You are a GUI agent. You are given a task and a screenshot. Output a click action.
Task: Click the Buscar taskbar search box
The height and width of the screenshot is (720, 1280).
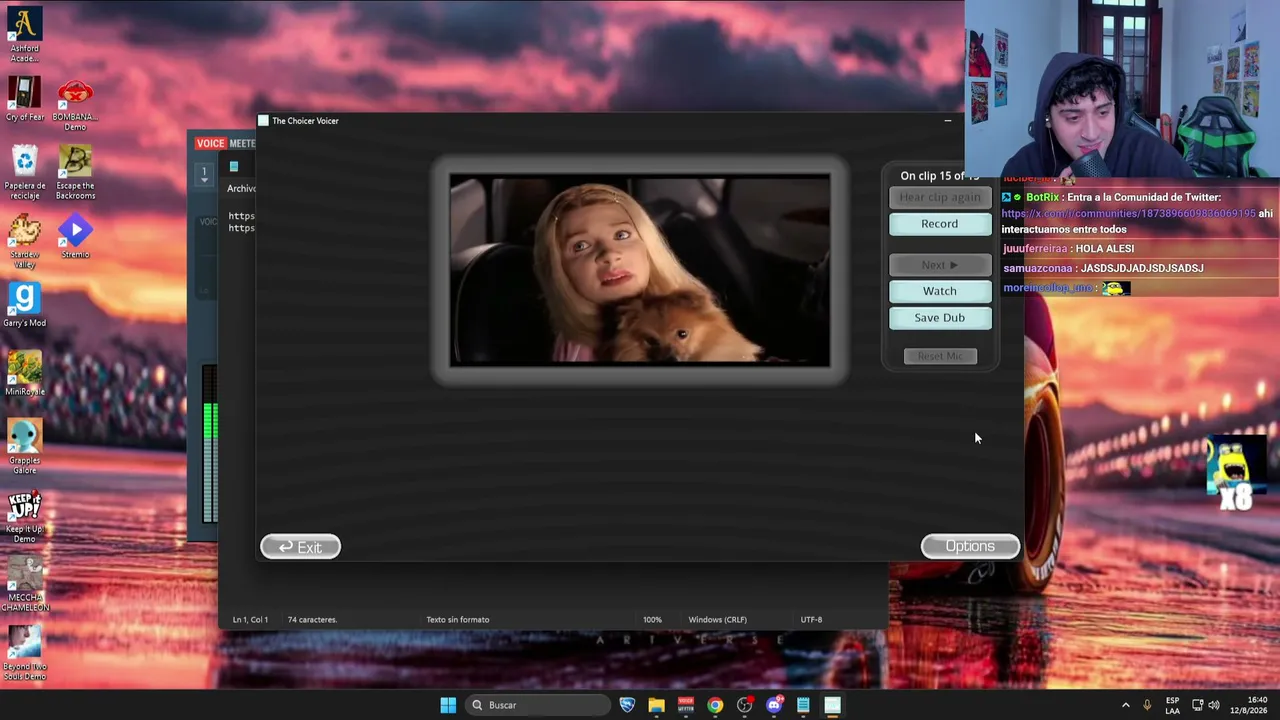coord(539,705)
